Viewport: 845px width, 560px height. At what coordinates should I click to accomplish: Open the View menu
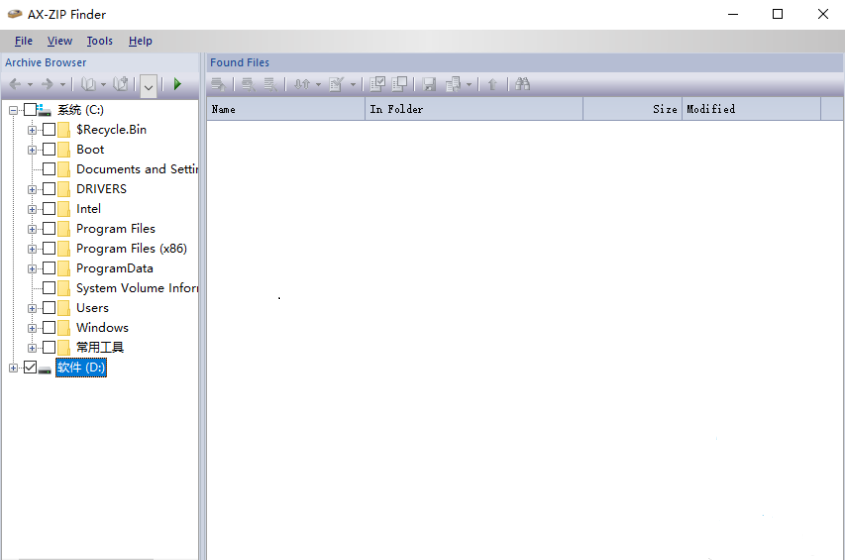point(60,41)
